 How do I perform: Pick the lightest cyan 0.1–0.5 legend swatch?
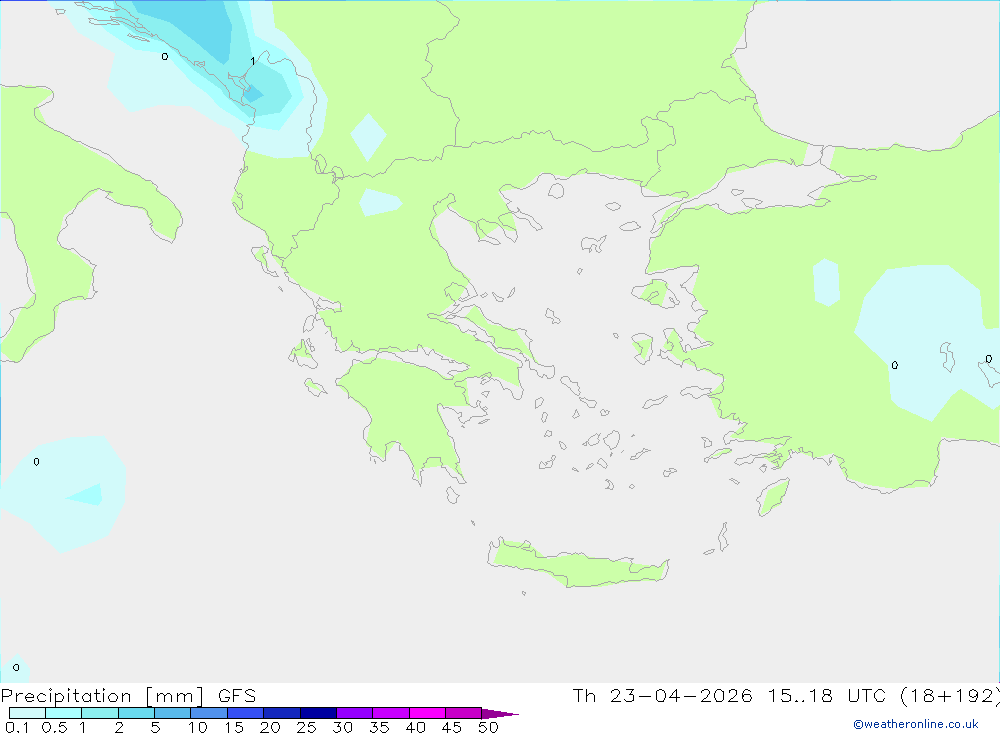coord(27,713)
